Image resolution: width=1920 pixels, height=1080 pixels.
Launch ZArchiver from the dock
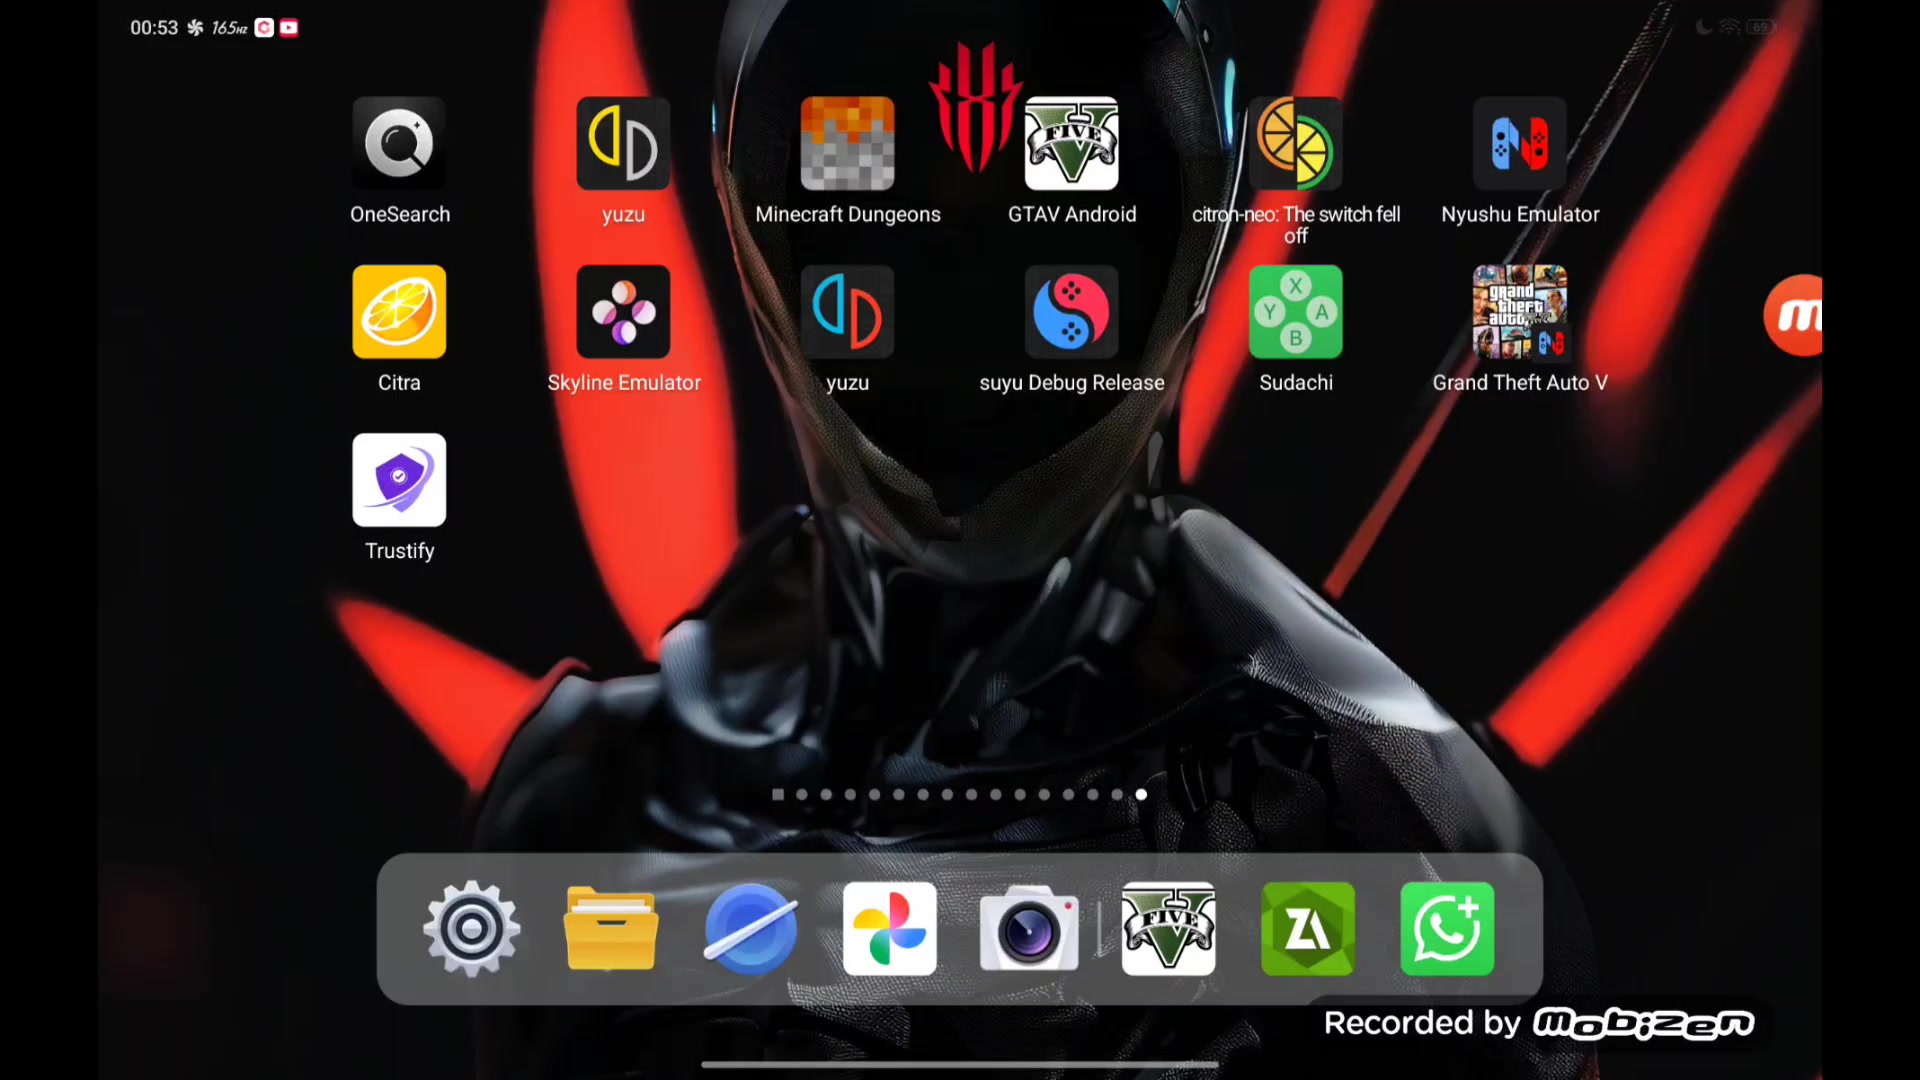1307,929
